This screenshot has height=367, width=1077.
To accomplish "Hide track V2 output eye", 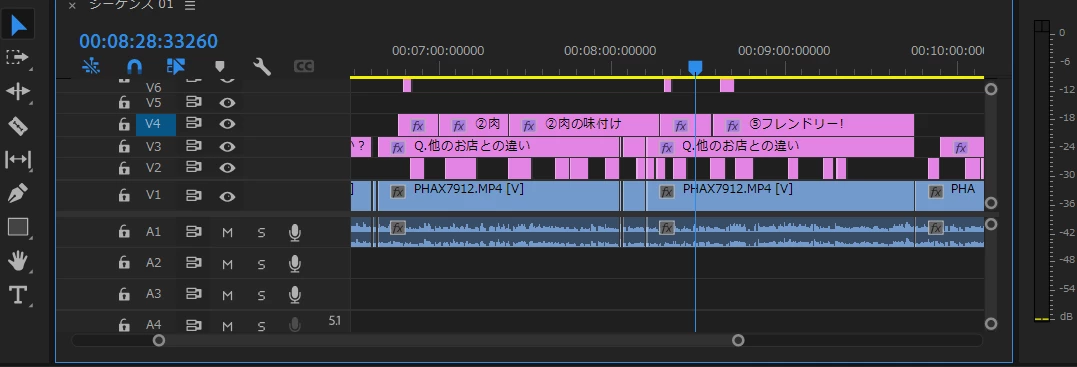I will pos(227,168).
